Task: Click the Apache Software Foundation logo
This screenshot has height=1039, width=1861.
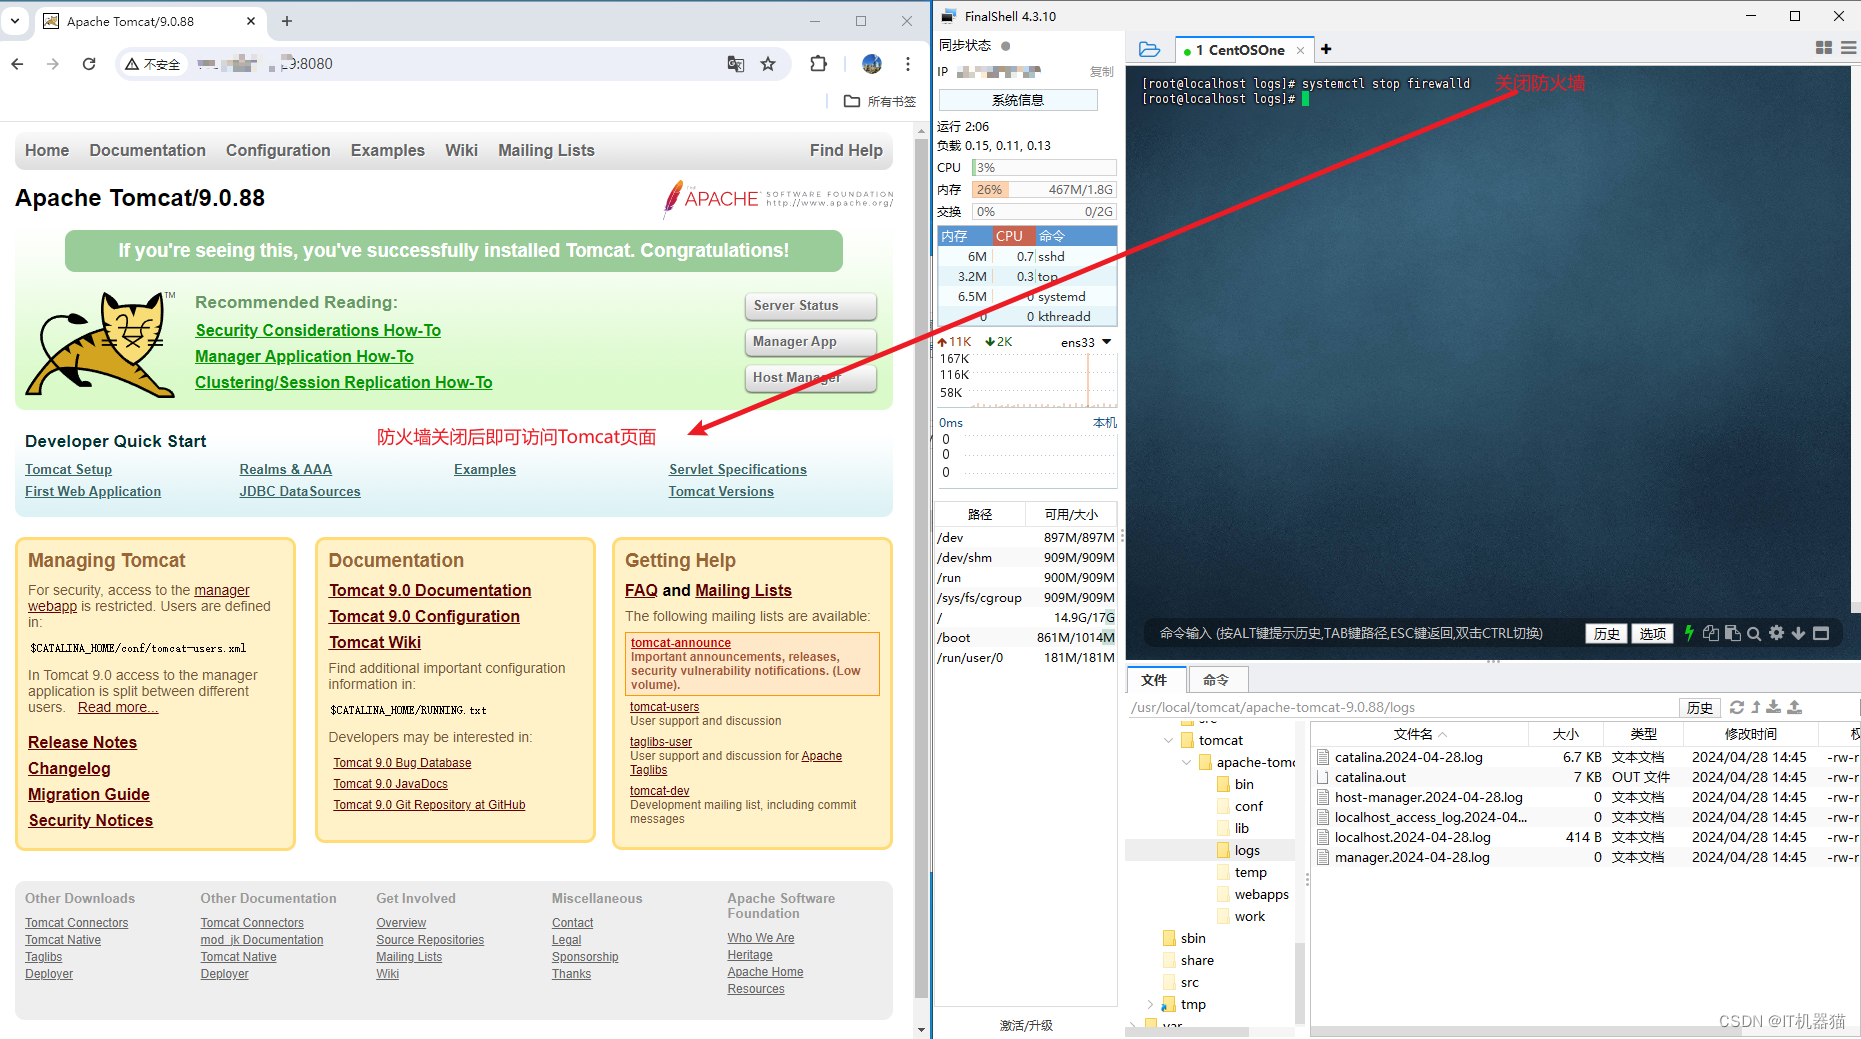Action: click(x=778, y=199)
